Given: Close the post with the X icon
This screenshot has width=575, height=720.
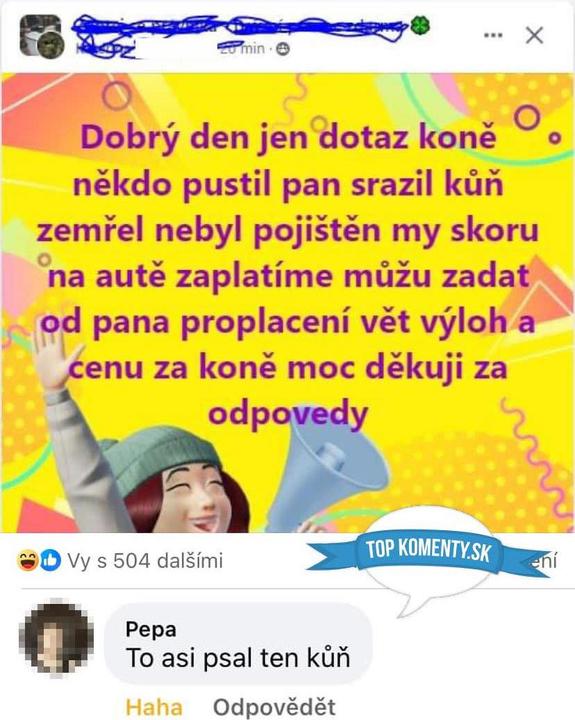Looking at the screenshot, I should (534, 35).
